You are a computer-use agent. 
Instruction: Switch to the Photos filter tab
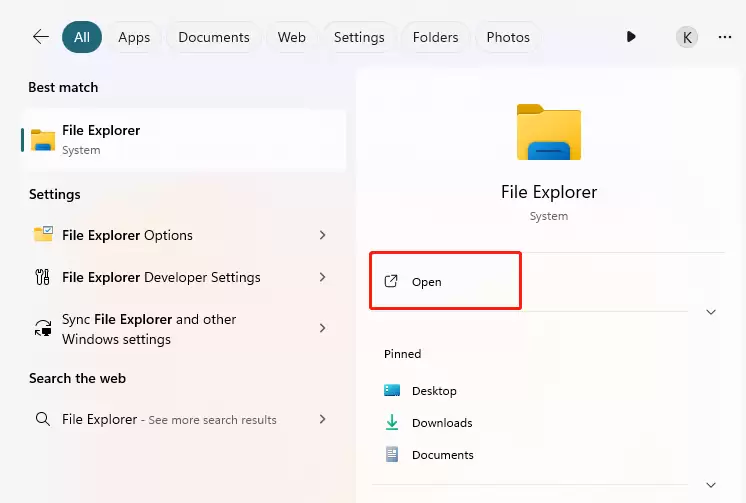coord(508,37)
